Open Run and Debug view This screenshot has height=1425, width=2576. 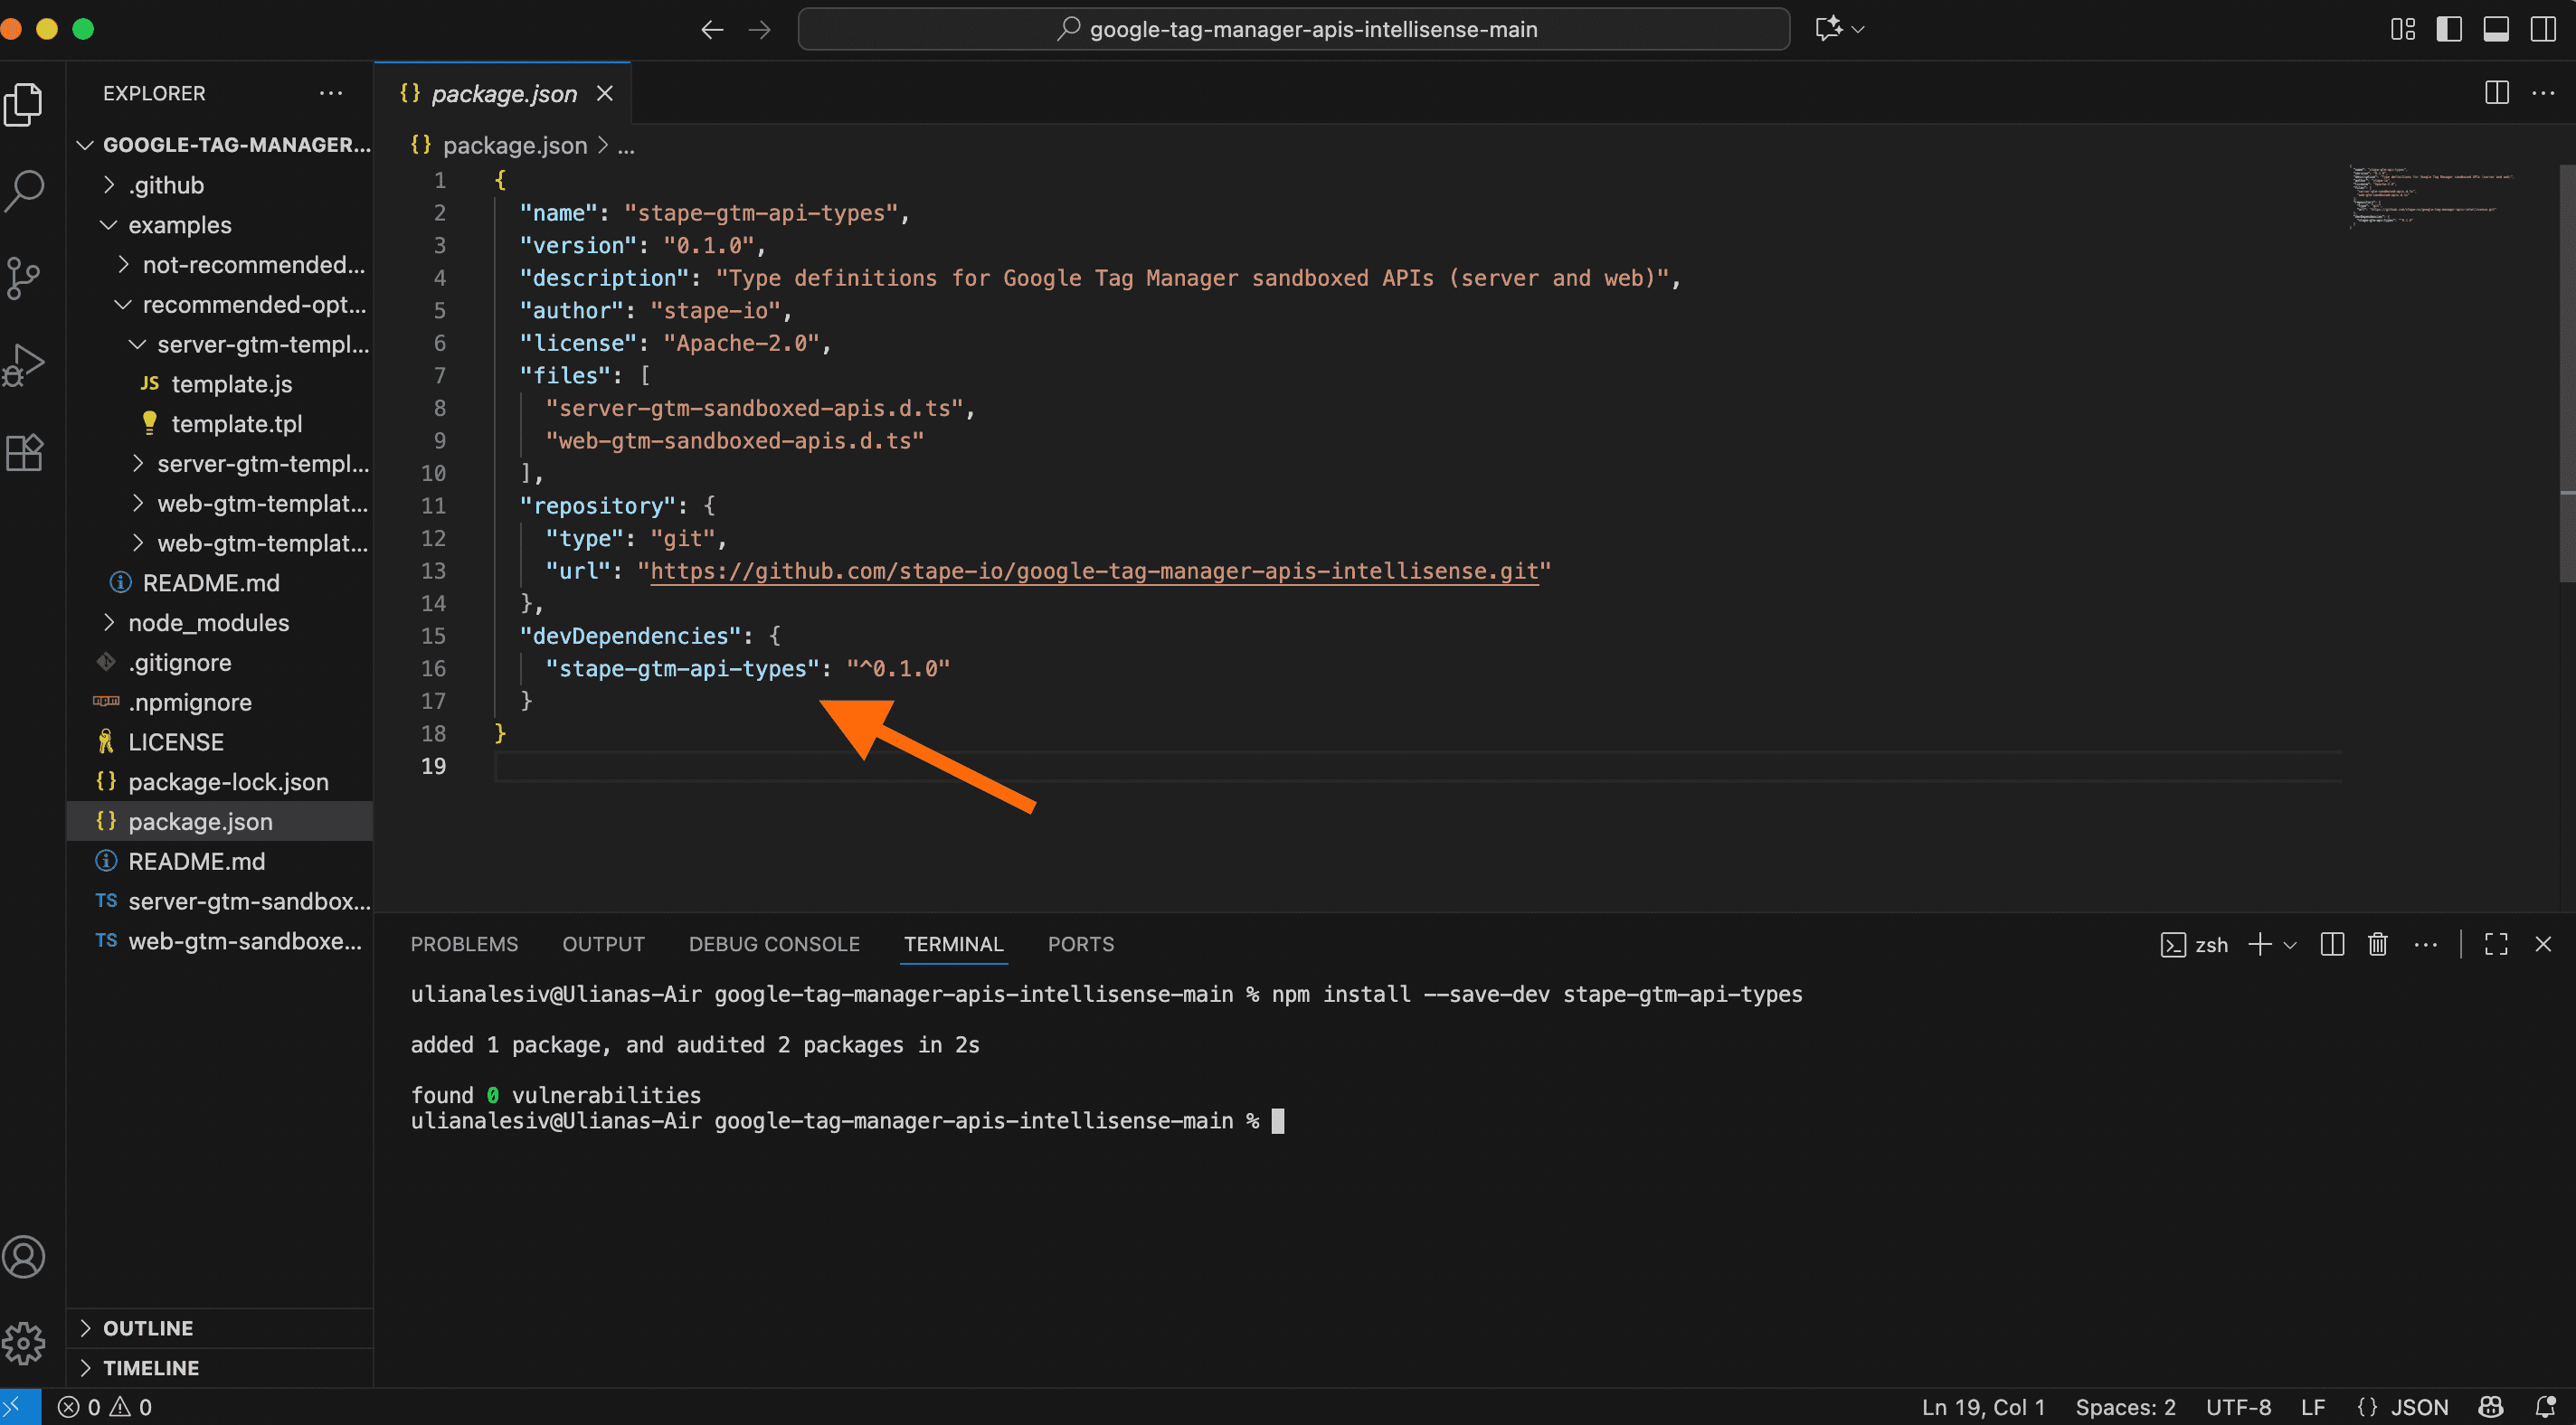(x=24, y=365)
